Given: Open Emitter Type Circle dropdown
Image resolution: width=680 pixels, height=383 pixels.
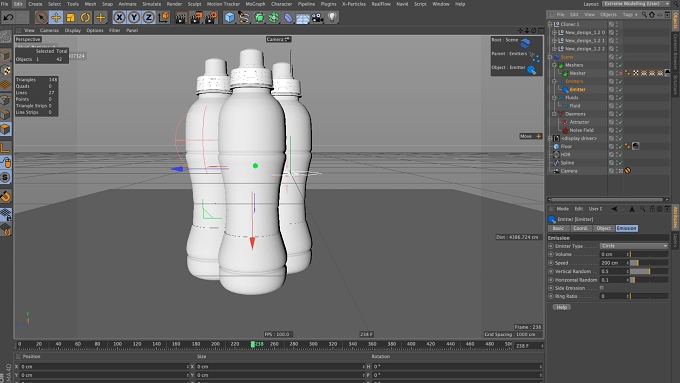Looking at the screenshot, I should [x=634, y=246].
